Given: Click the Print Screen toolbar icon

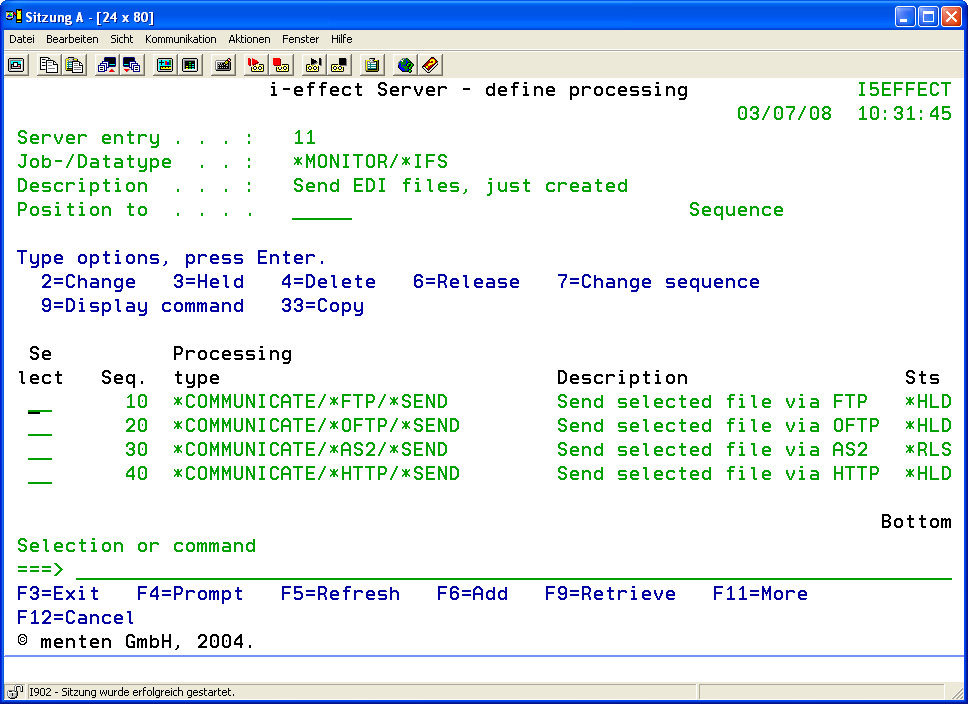Looking at the screenshot, I should pyautogui.click(x=17, y=65).
